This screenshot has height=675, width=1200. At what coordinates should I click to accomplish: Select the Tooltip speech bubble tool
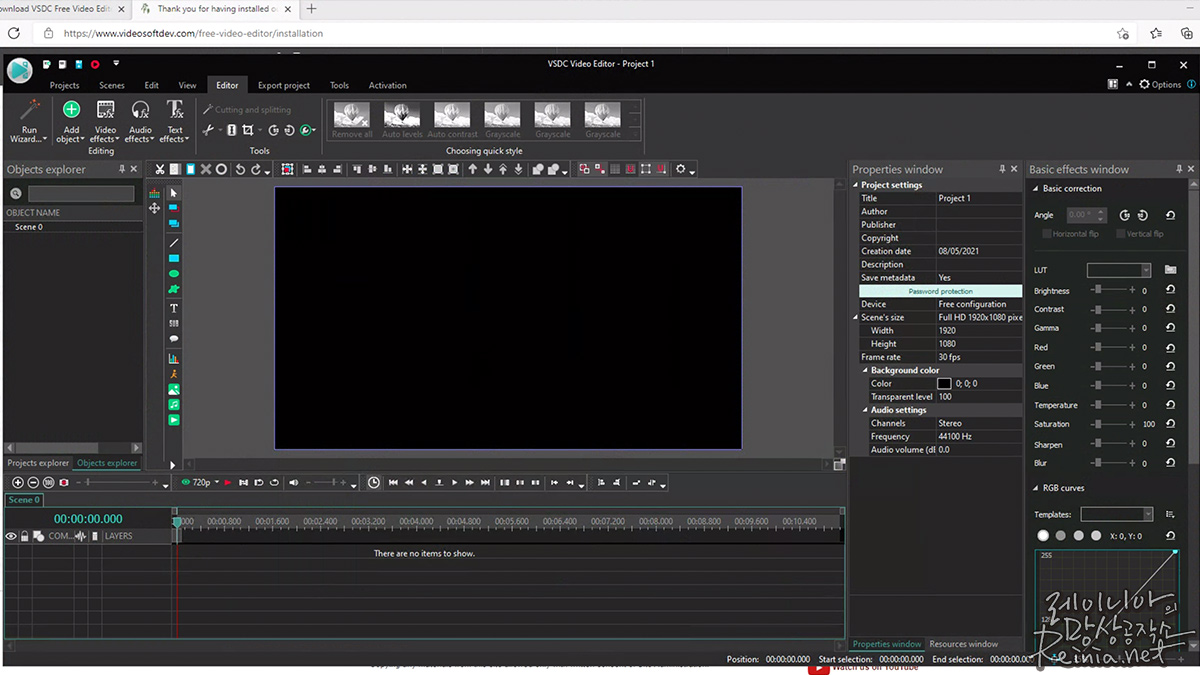(174, 339)
